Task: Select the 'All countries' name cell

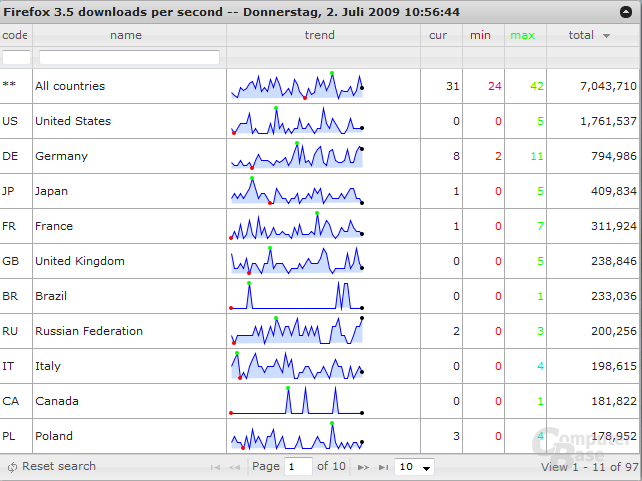Action: (129, 86)
